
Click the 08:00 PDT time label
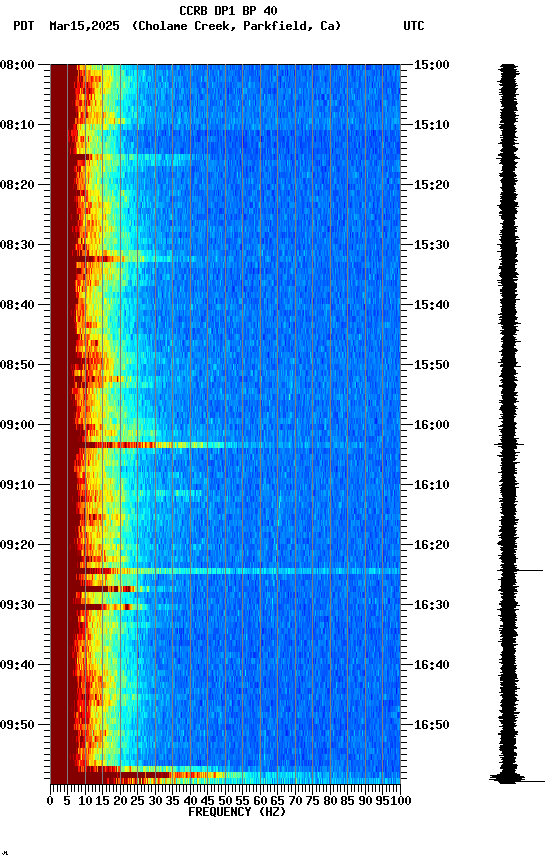coord(17,65)
